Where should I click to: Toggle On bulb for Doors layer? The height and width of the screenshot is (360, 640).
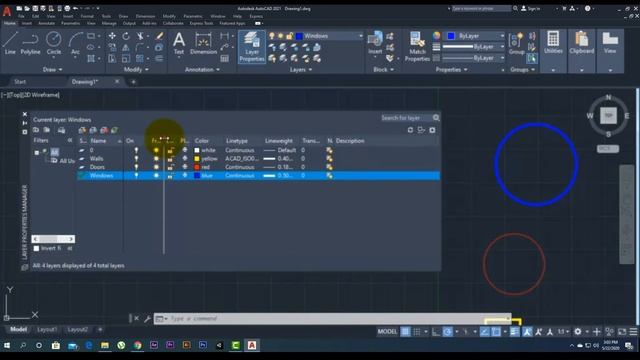coord(136,167)
